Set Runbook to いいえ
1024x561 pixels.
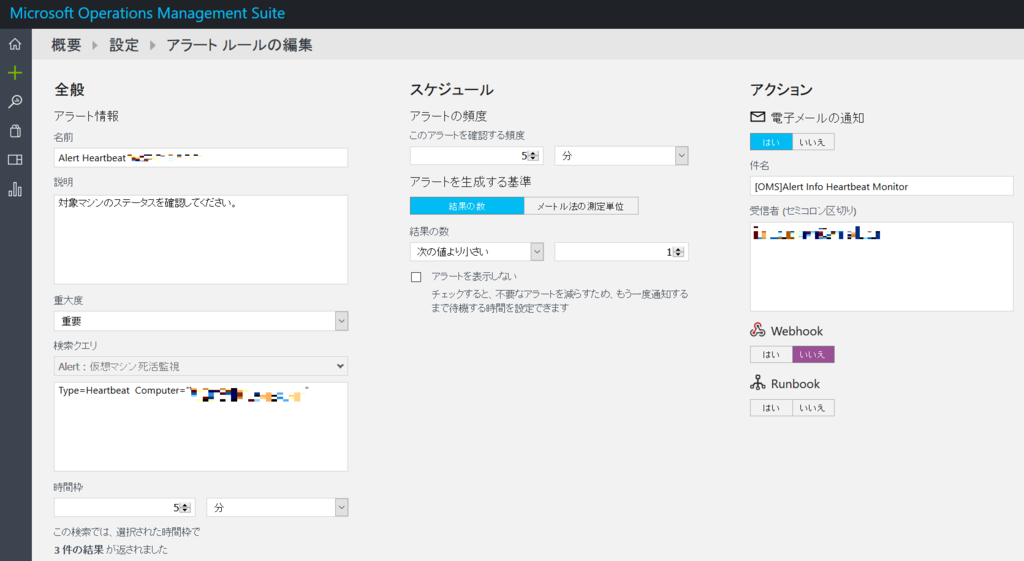pyautogui.click(x=813, y=408)
